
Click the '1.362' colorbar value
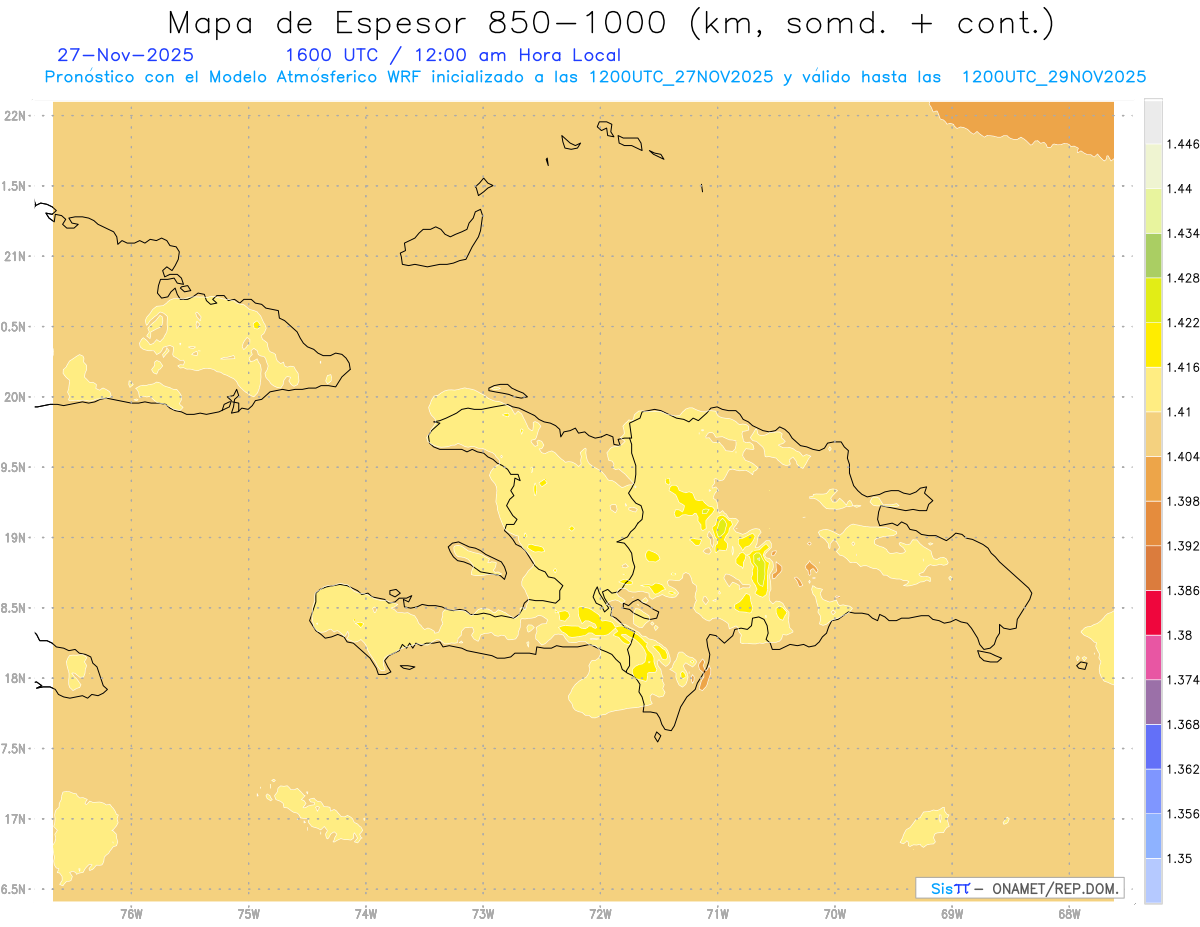1183,769
